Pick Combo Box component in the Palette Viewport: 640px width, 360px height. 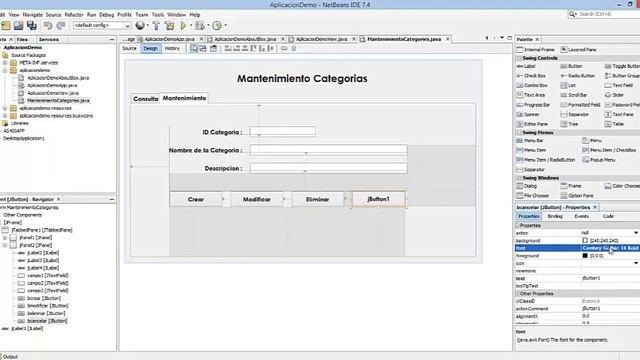[532, 86]
